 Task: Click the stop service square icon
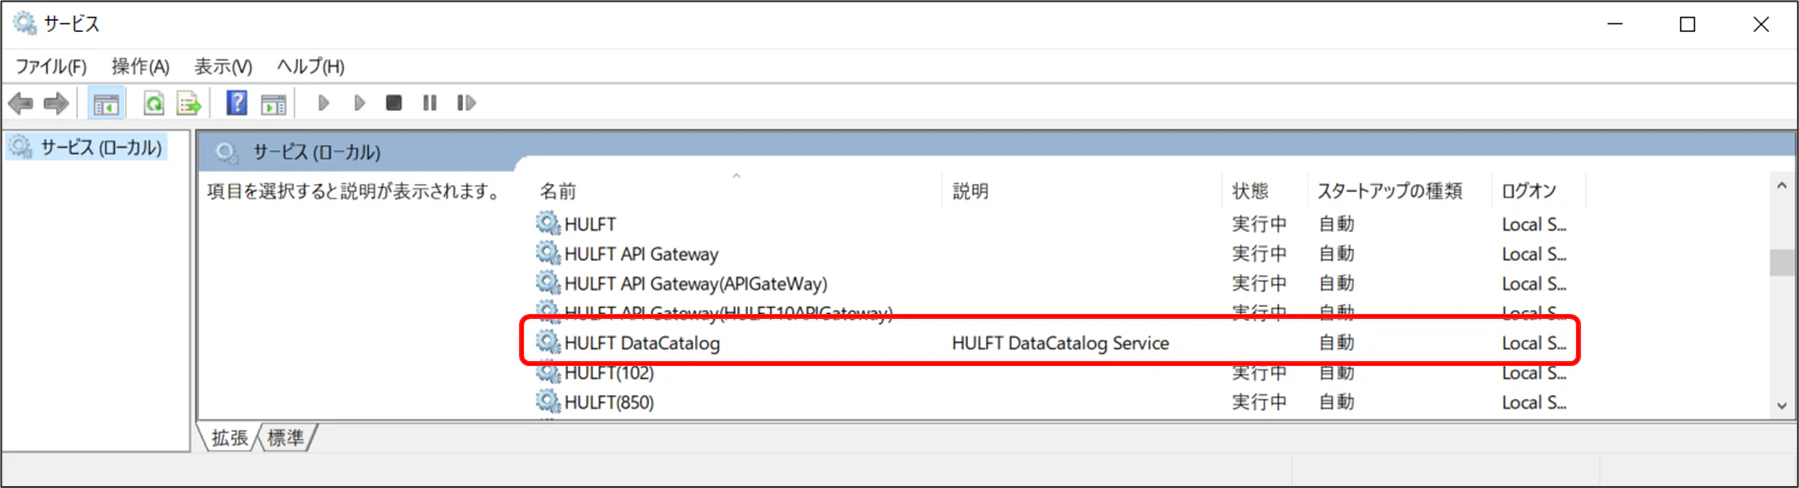pos(394,103)
